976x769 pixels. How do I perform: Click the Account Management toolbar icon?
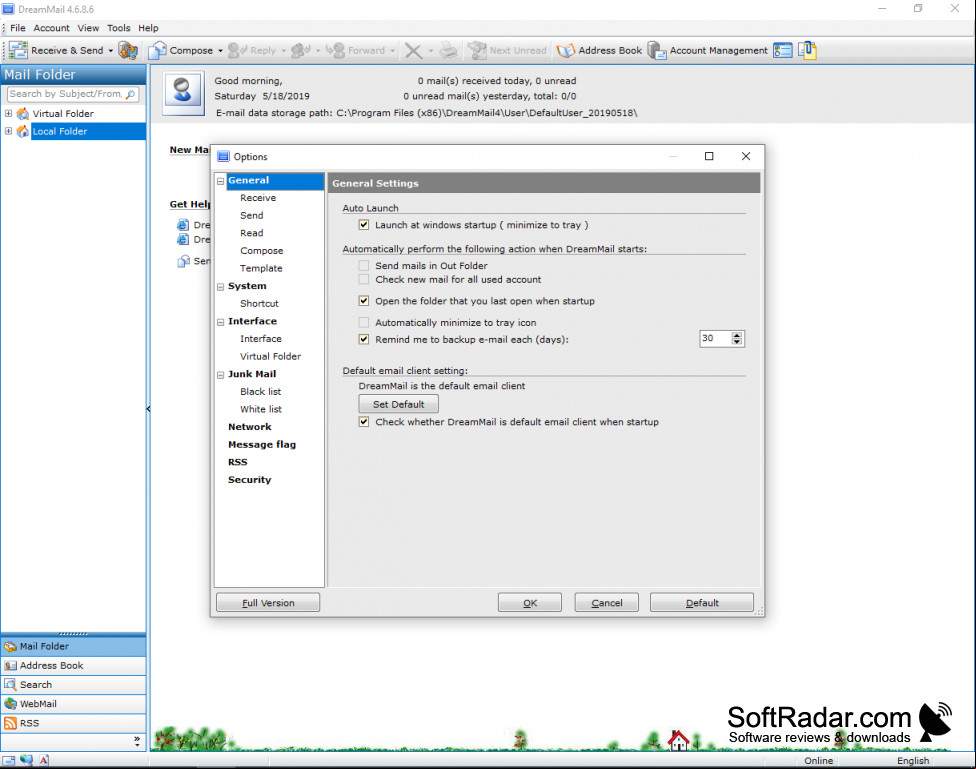coord(657,50)
